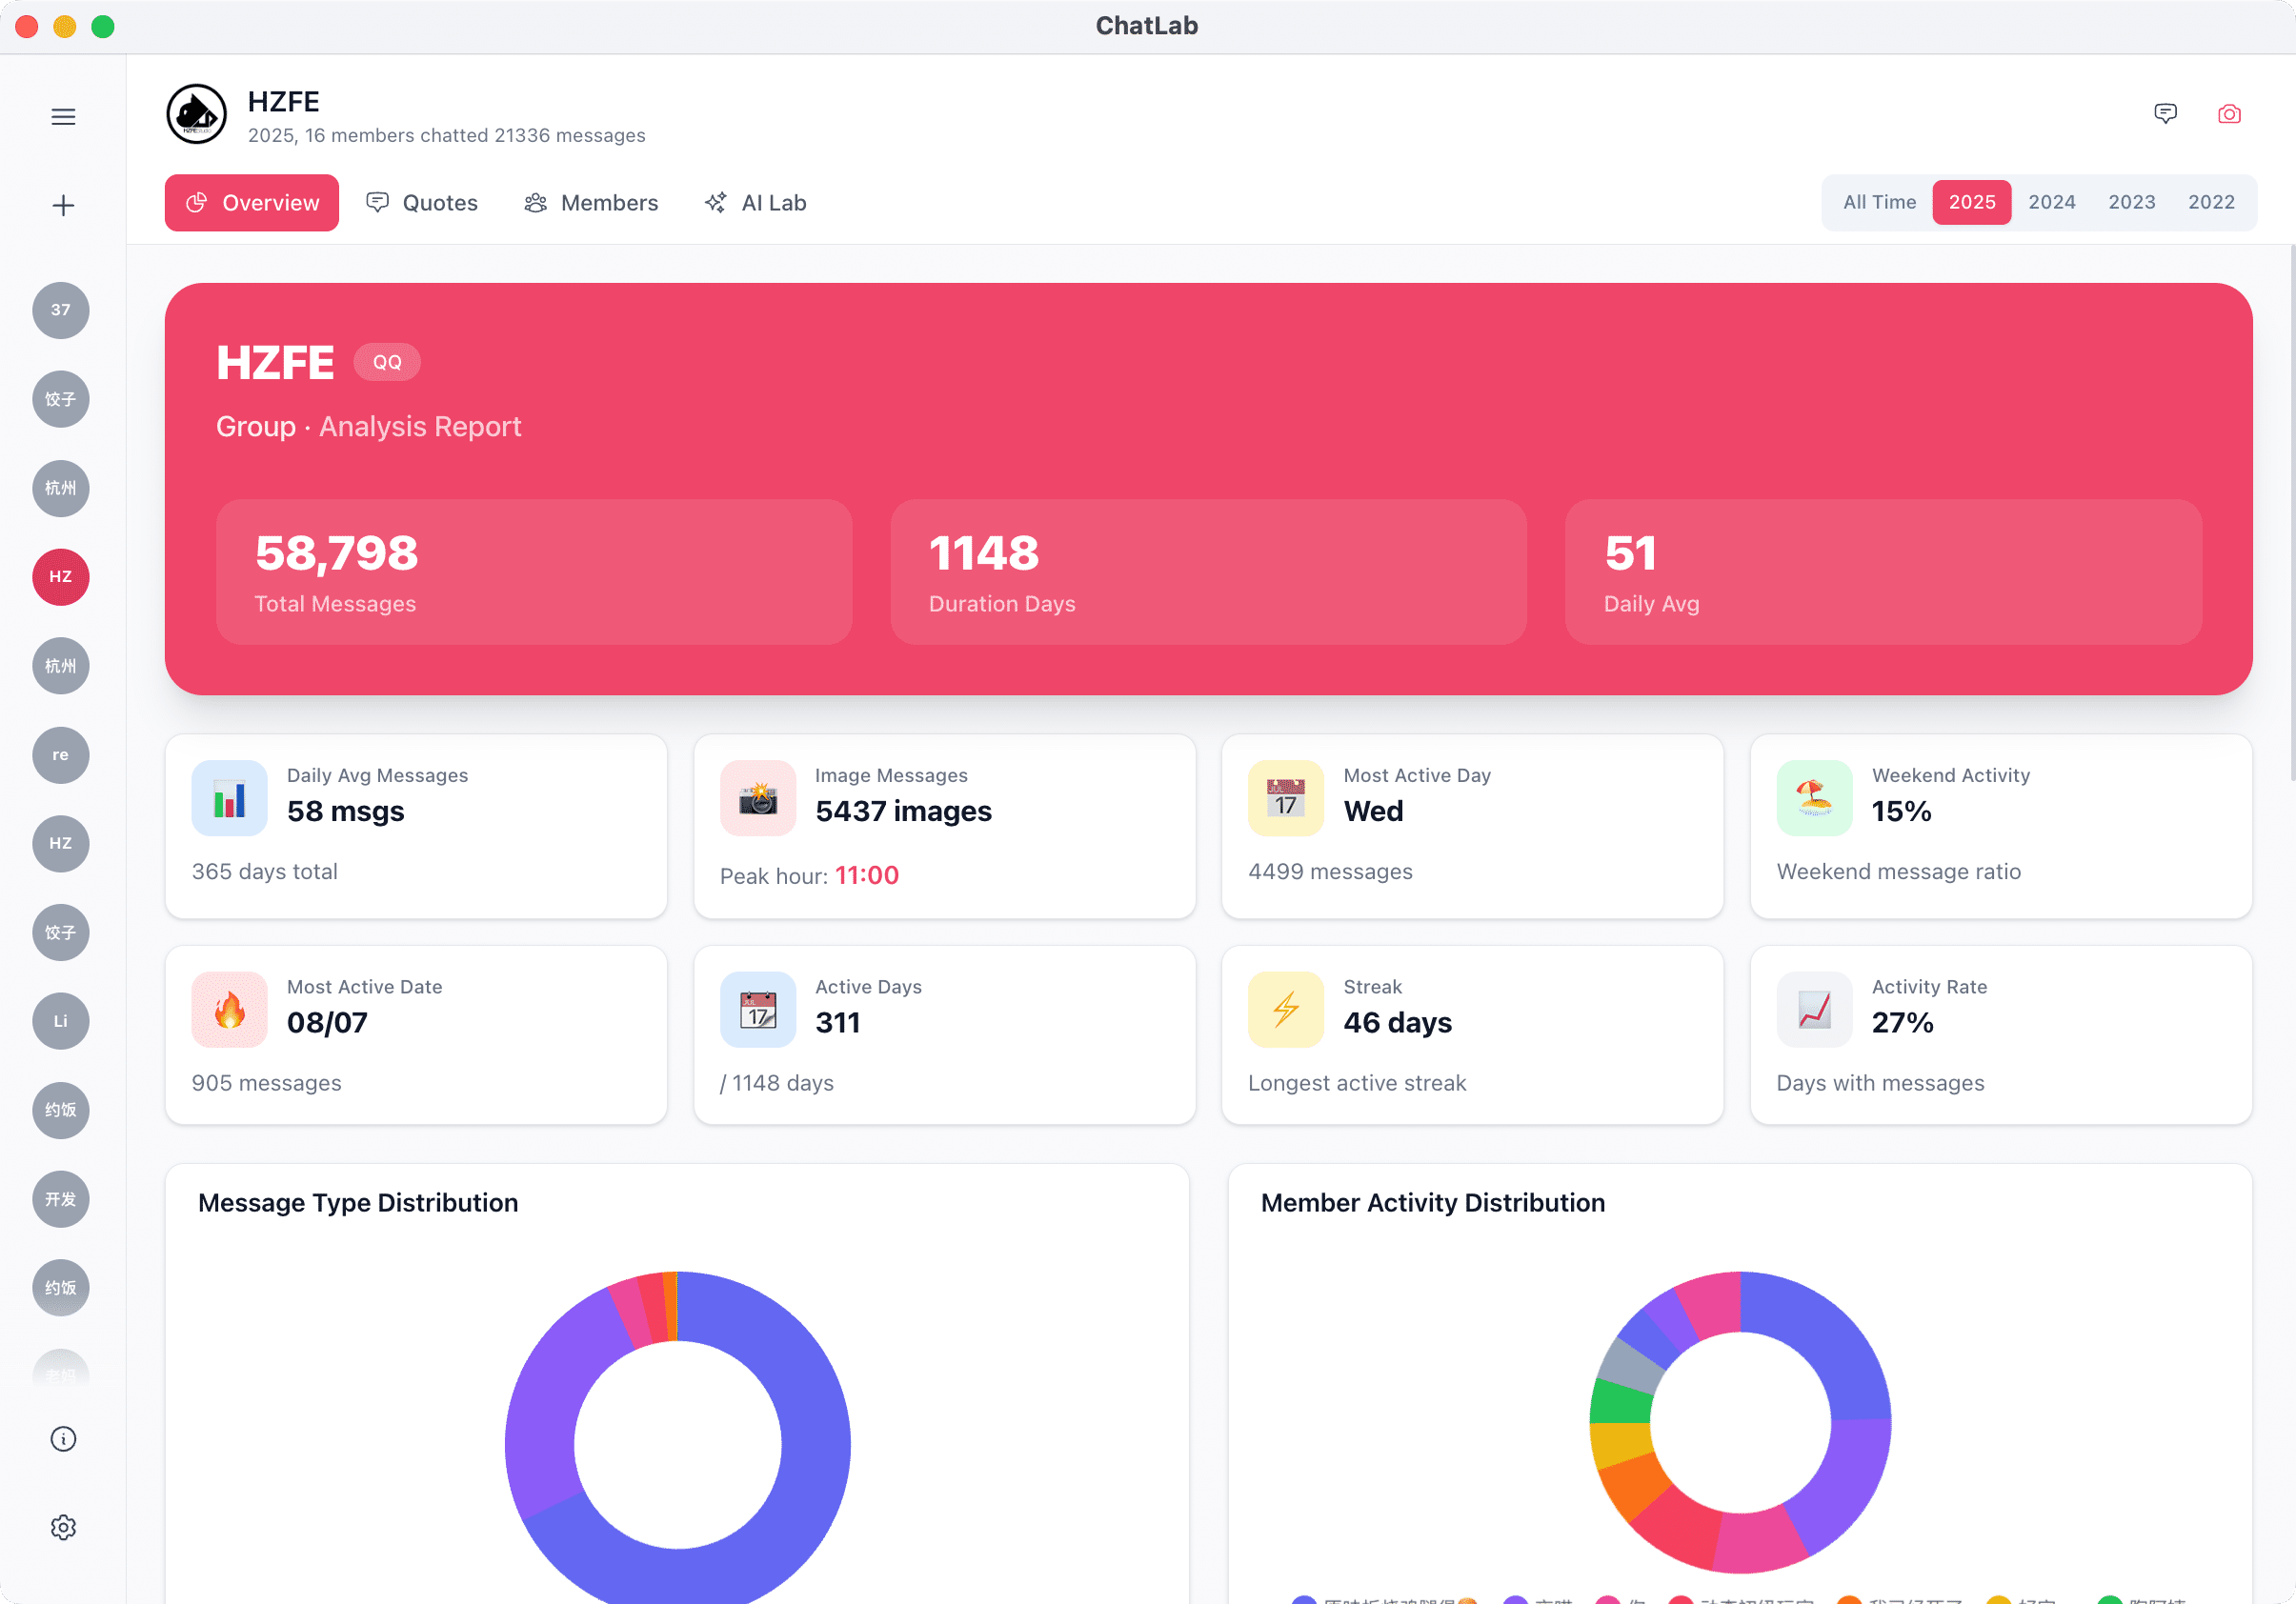Open chat messages via the speech bubble icon

point(2166,113)
